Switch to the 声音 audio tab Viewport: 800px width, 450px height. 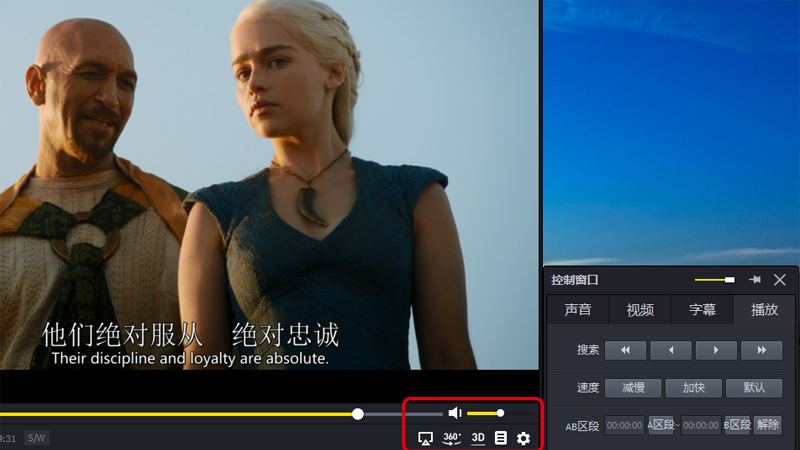click(x=578, y=310)
